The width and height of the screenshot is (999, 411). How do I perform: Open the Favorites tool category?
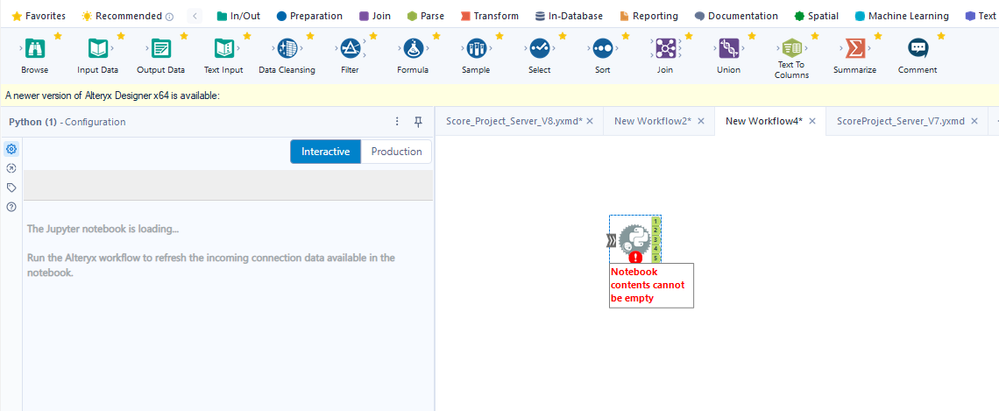click(39, 16)
